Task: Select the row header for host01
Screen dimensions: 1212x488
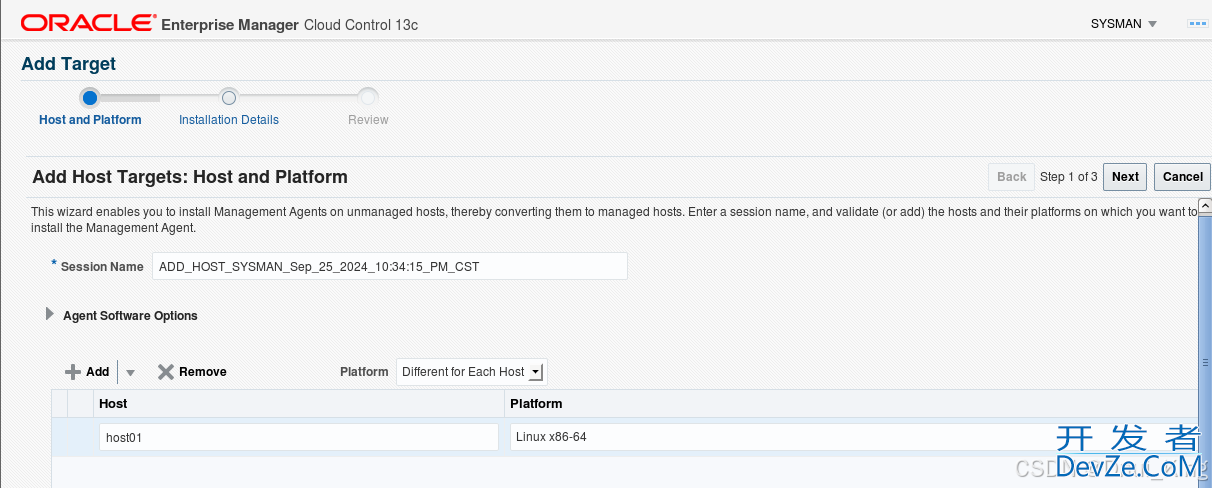Action: [60, 437]
